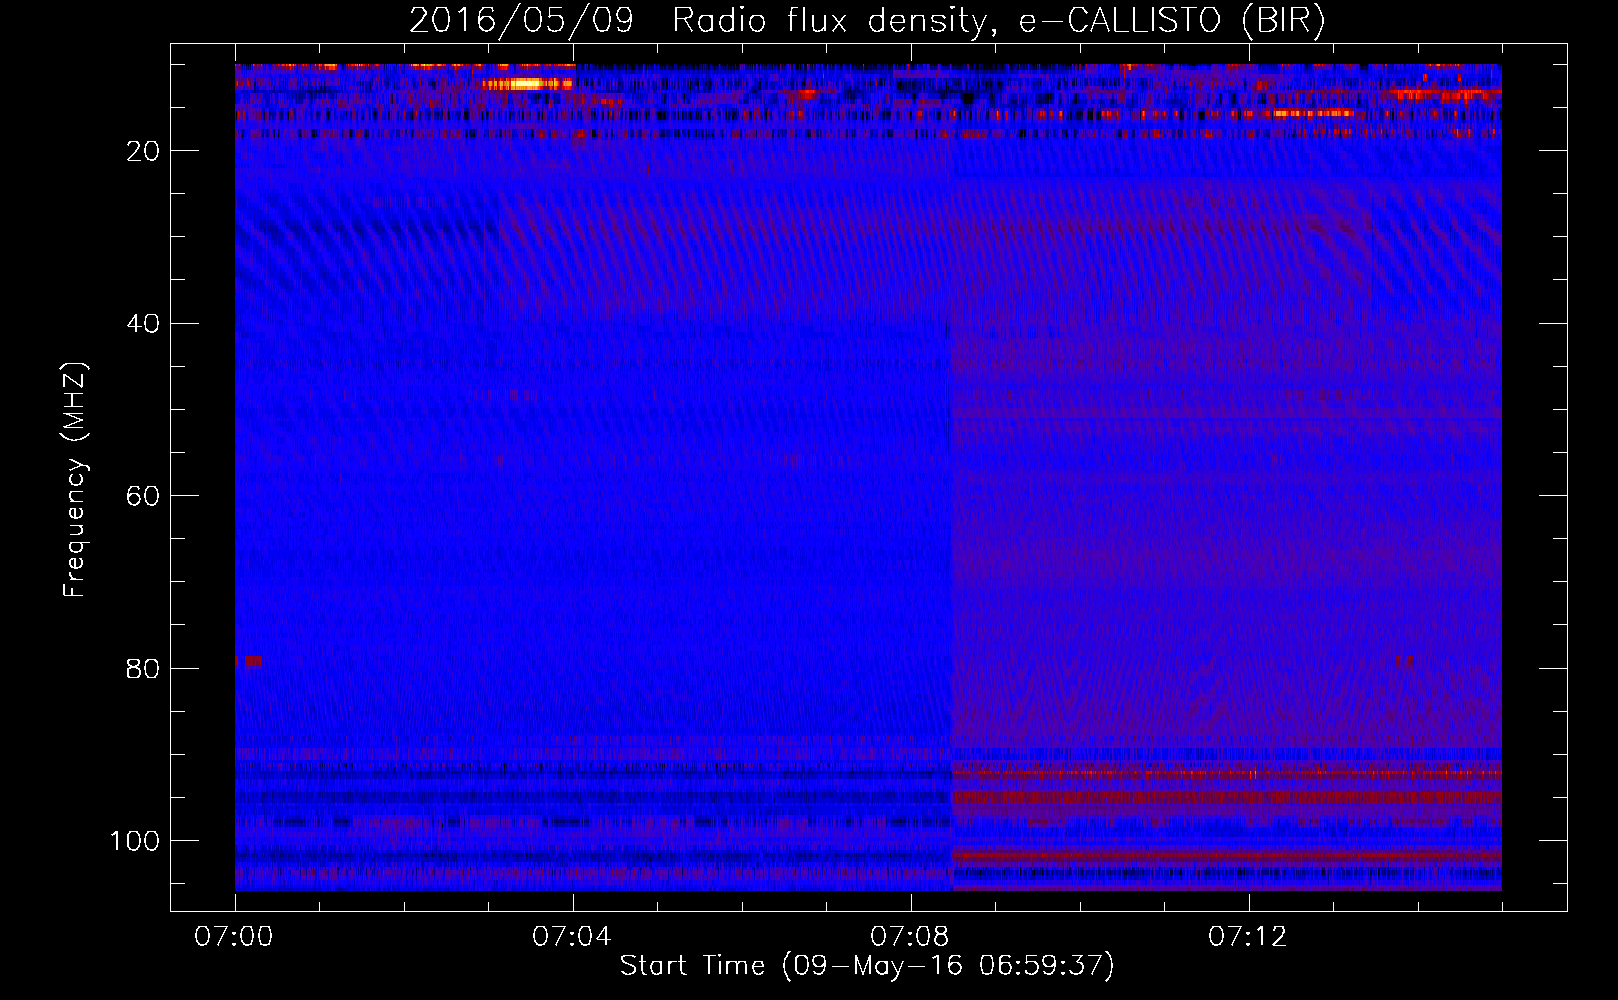Click the '100' frequency tick label
The height and width of the screenshot is (1000, 1618).
pyautogui.click(x=135, y=841)
